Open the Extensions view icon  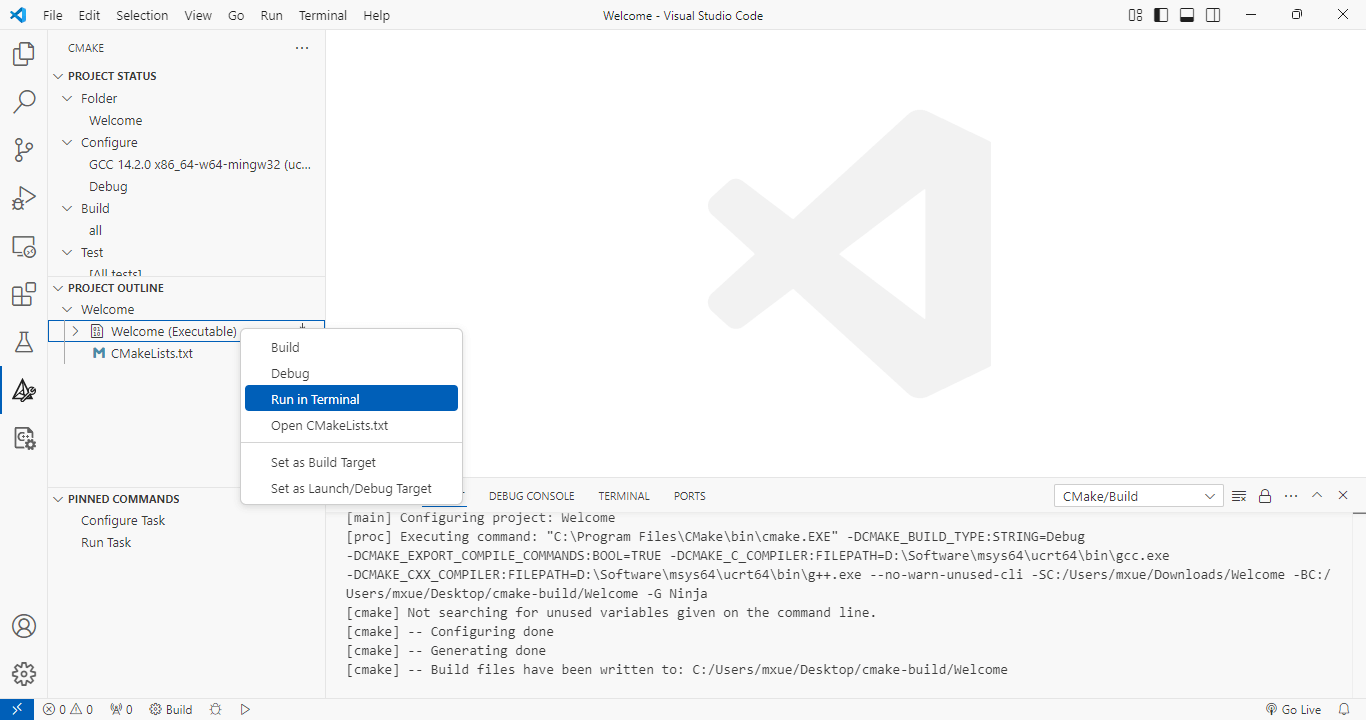click(23, 295)
